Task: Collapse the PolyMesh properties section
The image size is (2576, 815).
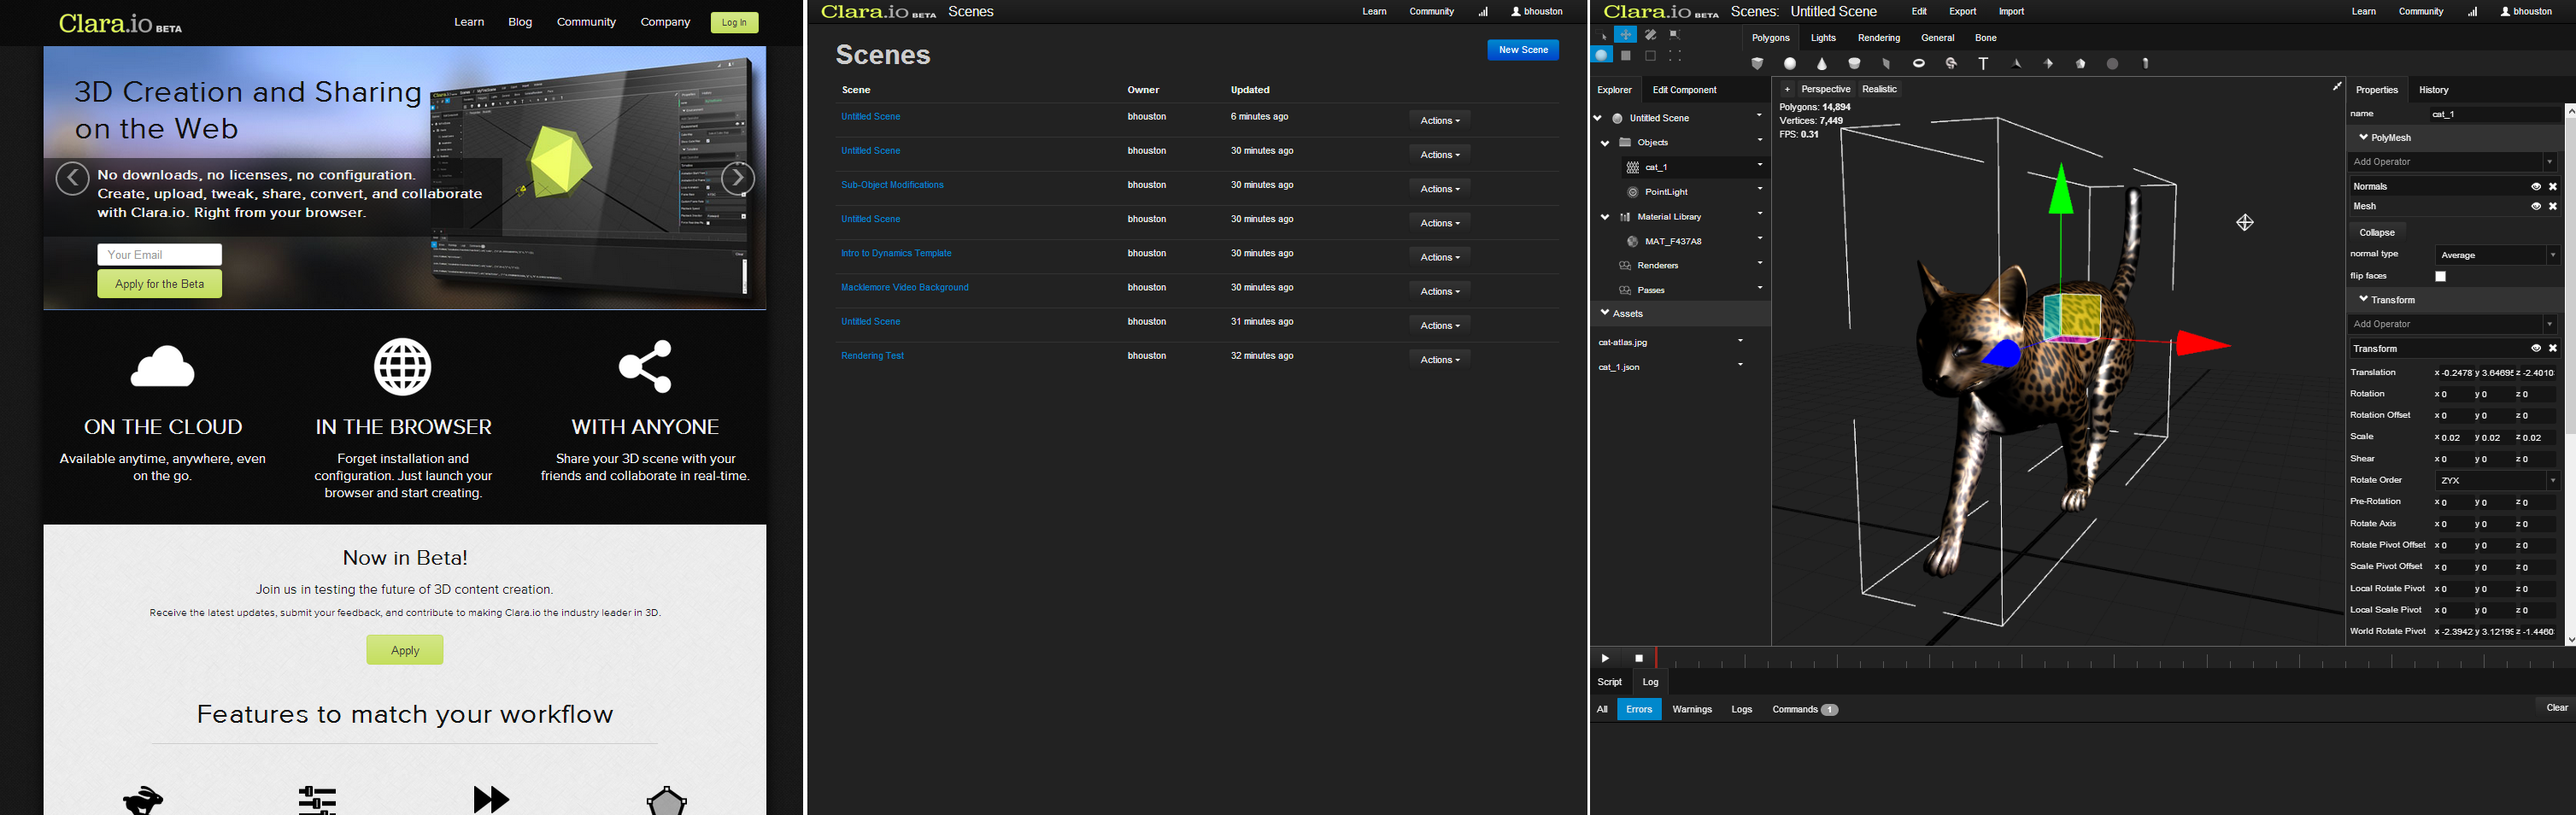Action: pos(2364,137)
